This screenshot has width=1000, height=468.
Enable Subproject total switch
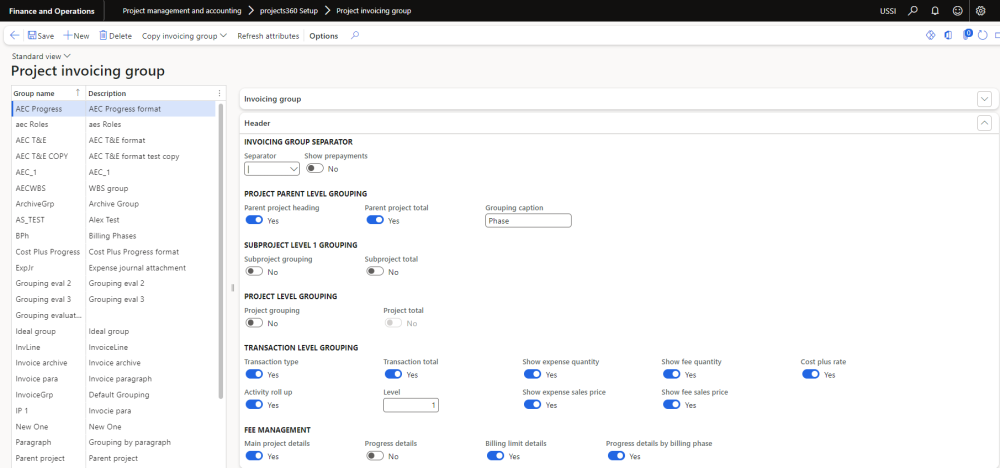tap(375, 272)
